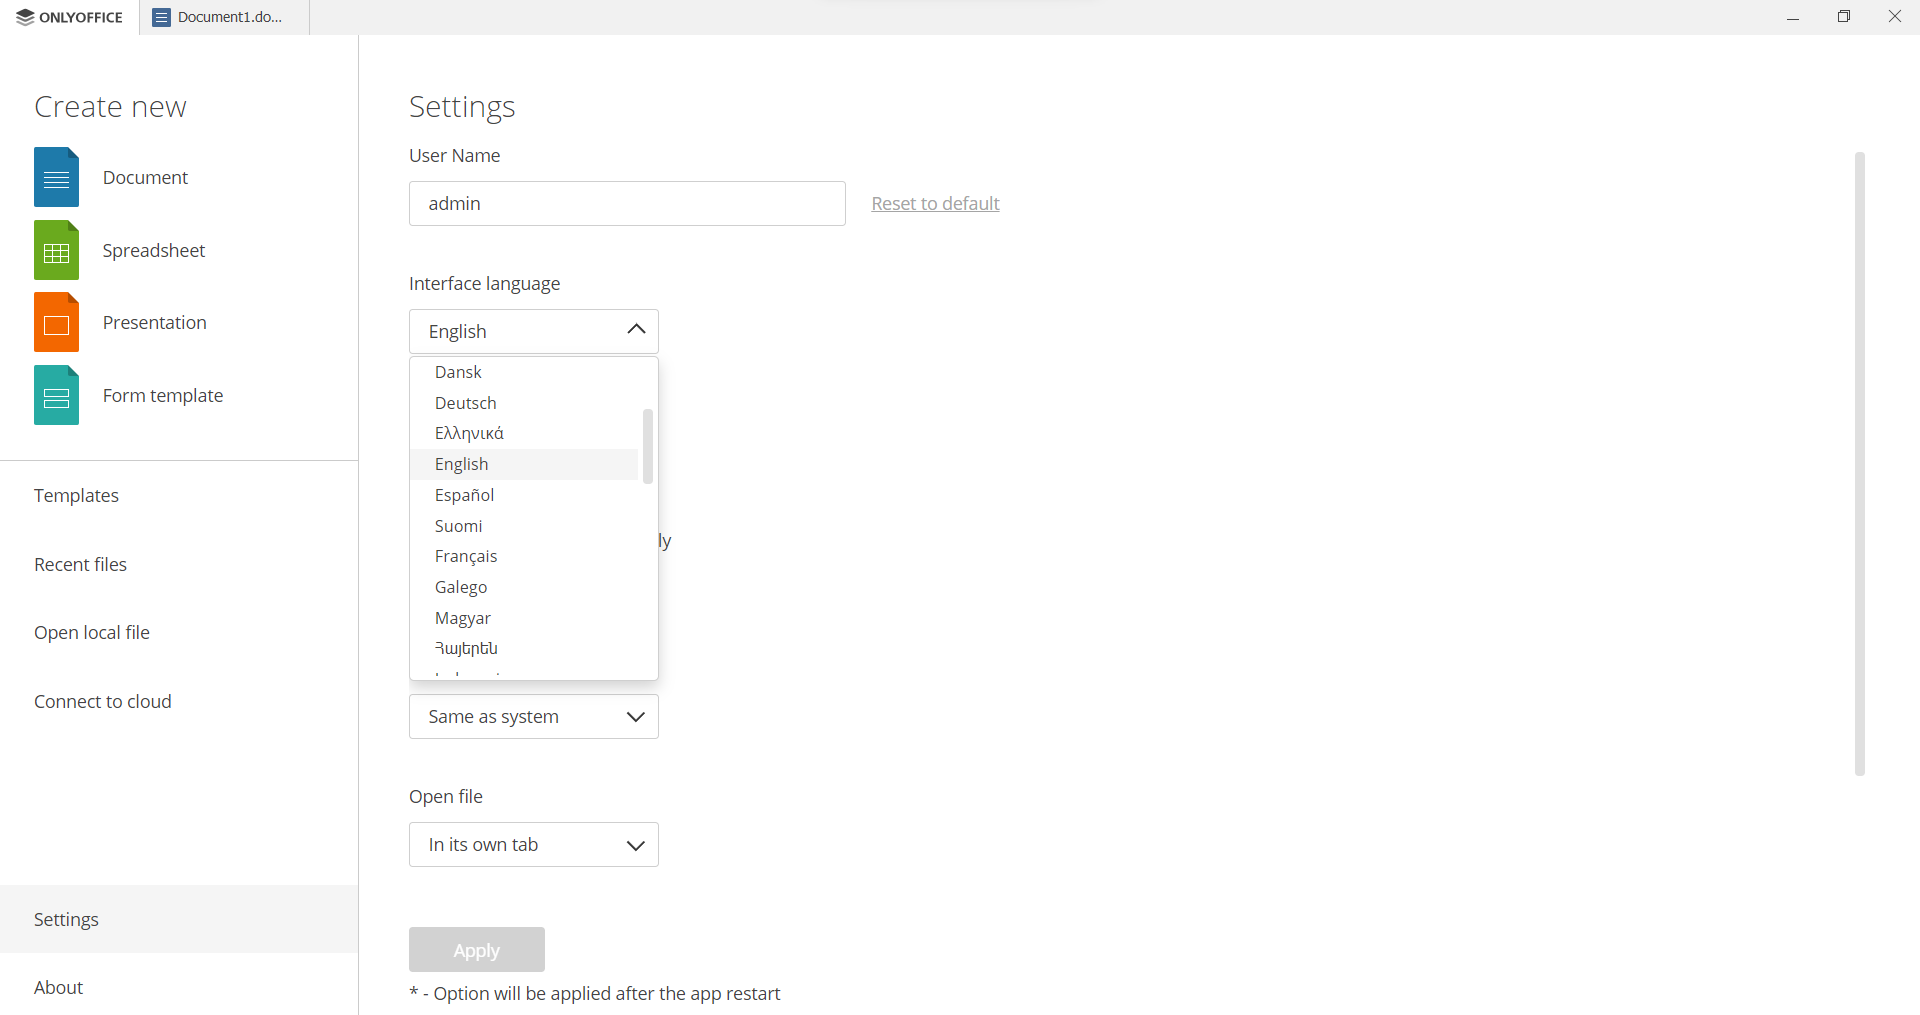Open the Open file dropdown

click(x=533, y=845)
